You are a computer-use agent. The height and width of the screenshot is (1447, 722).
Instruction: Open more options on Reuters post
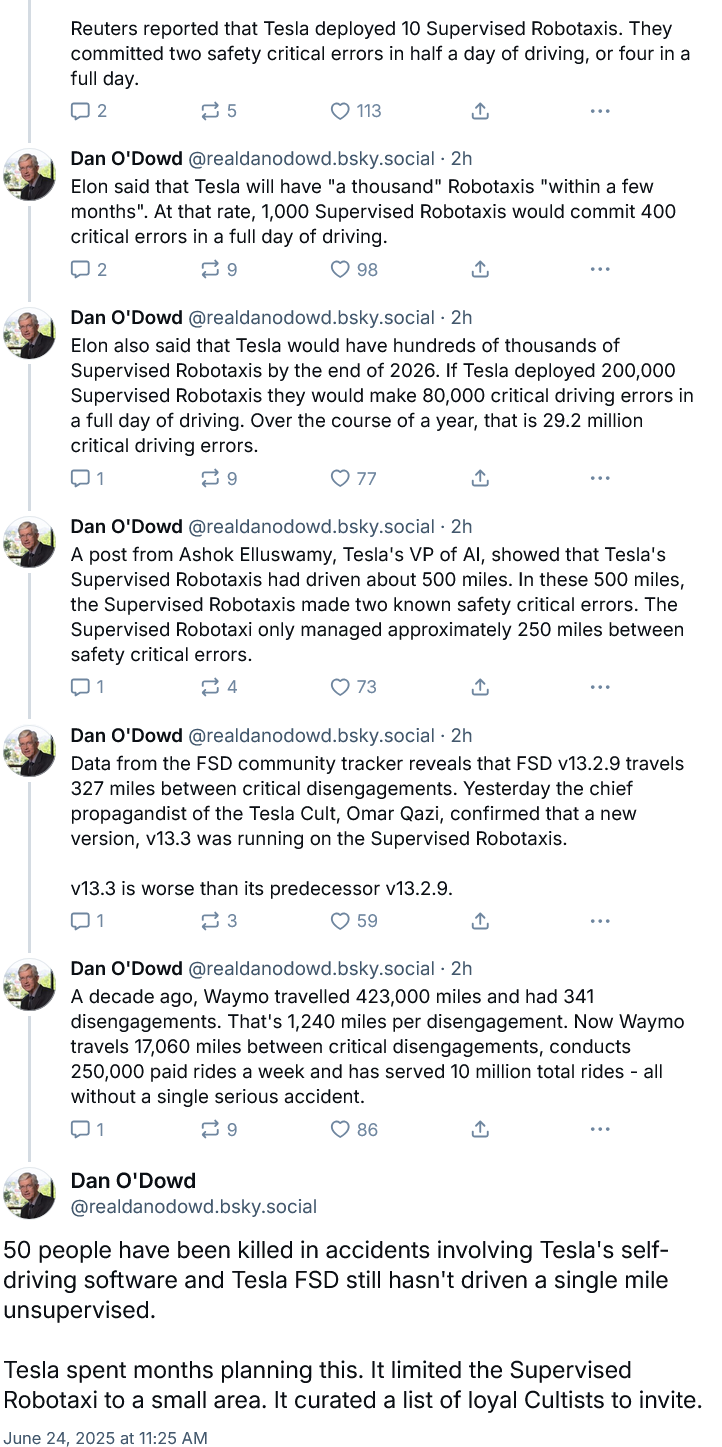pos(600,111)
